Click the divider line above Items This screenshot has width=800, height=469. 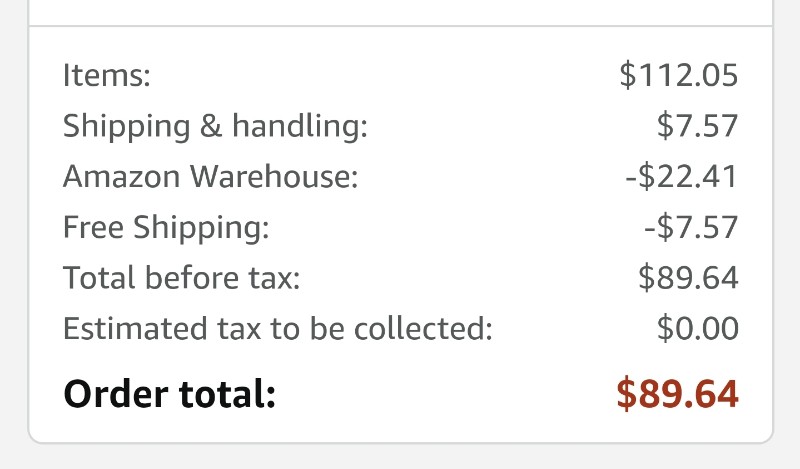click(x=401, y=26)
